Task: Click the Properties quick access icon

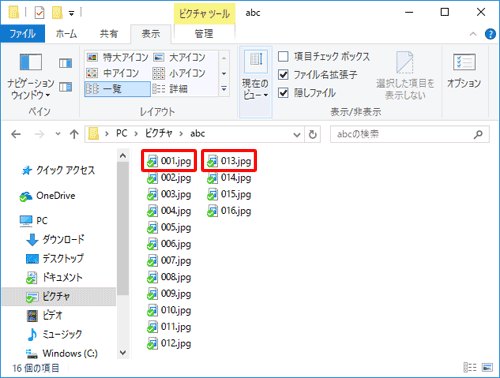Action: click(x=39, y=13)
